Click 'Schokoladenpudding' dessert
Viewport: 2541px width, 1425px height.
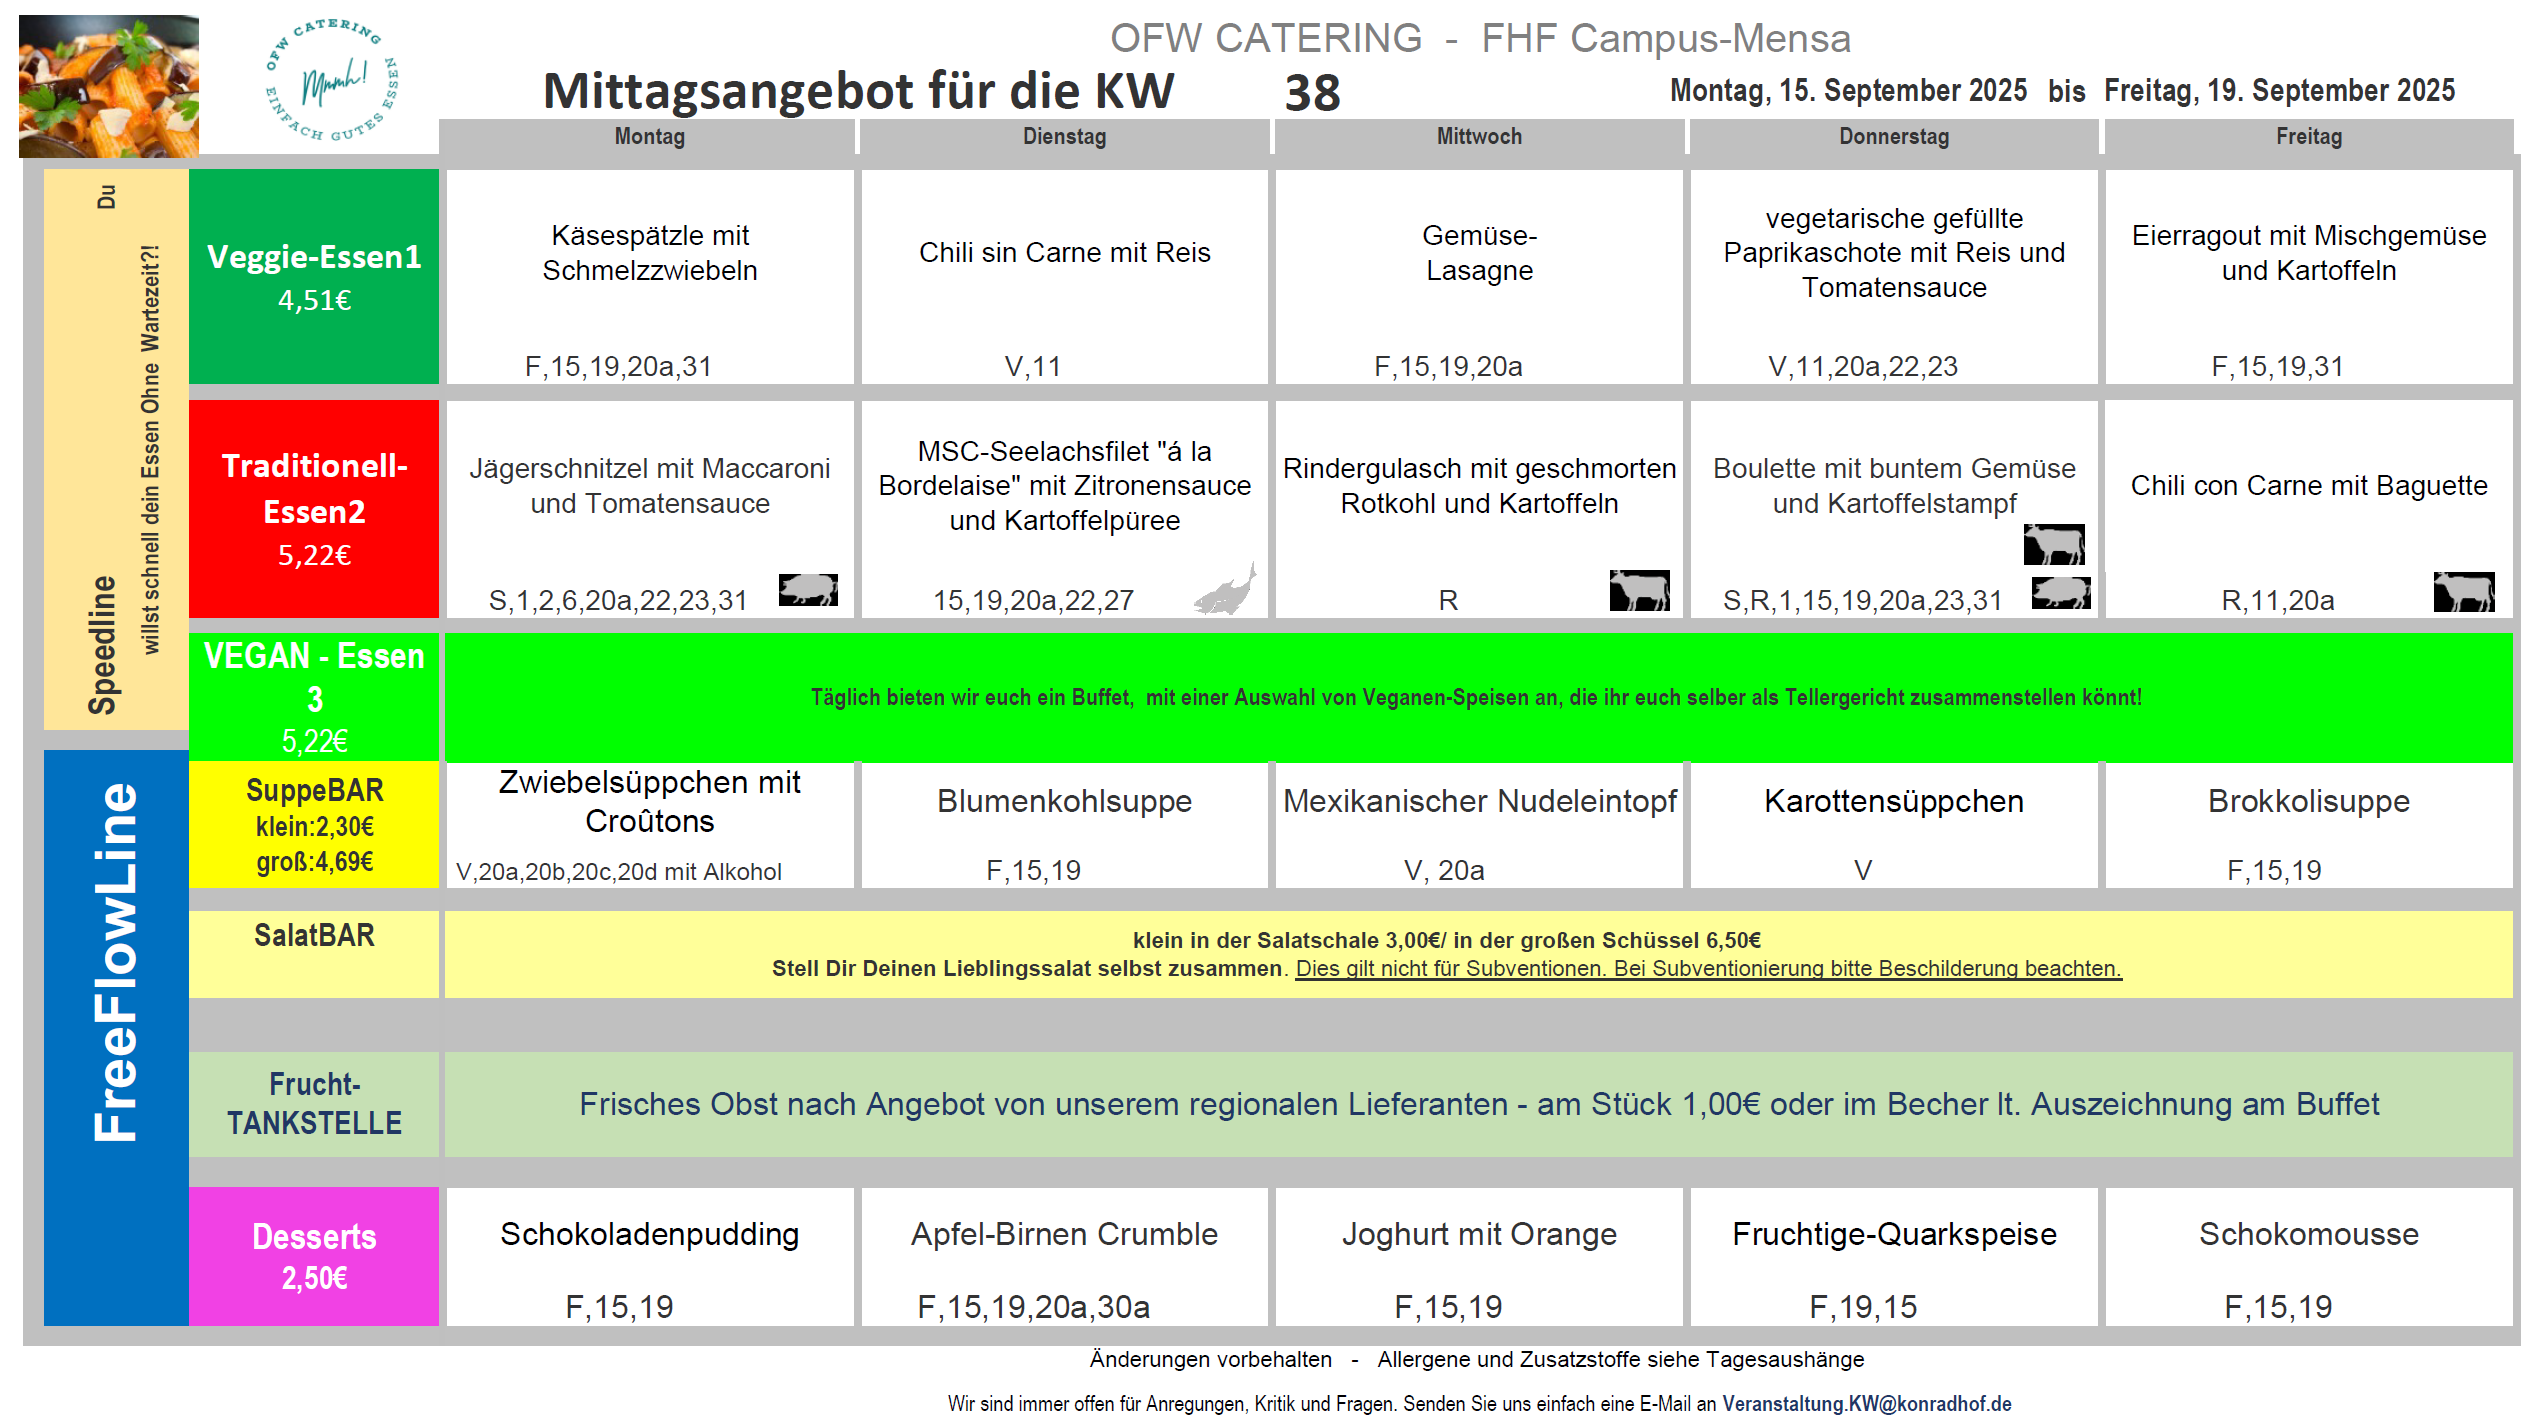(x=650, y=1234)
